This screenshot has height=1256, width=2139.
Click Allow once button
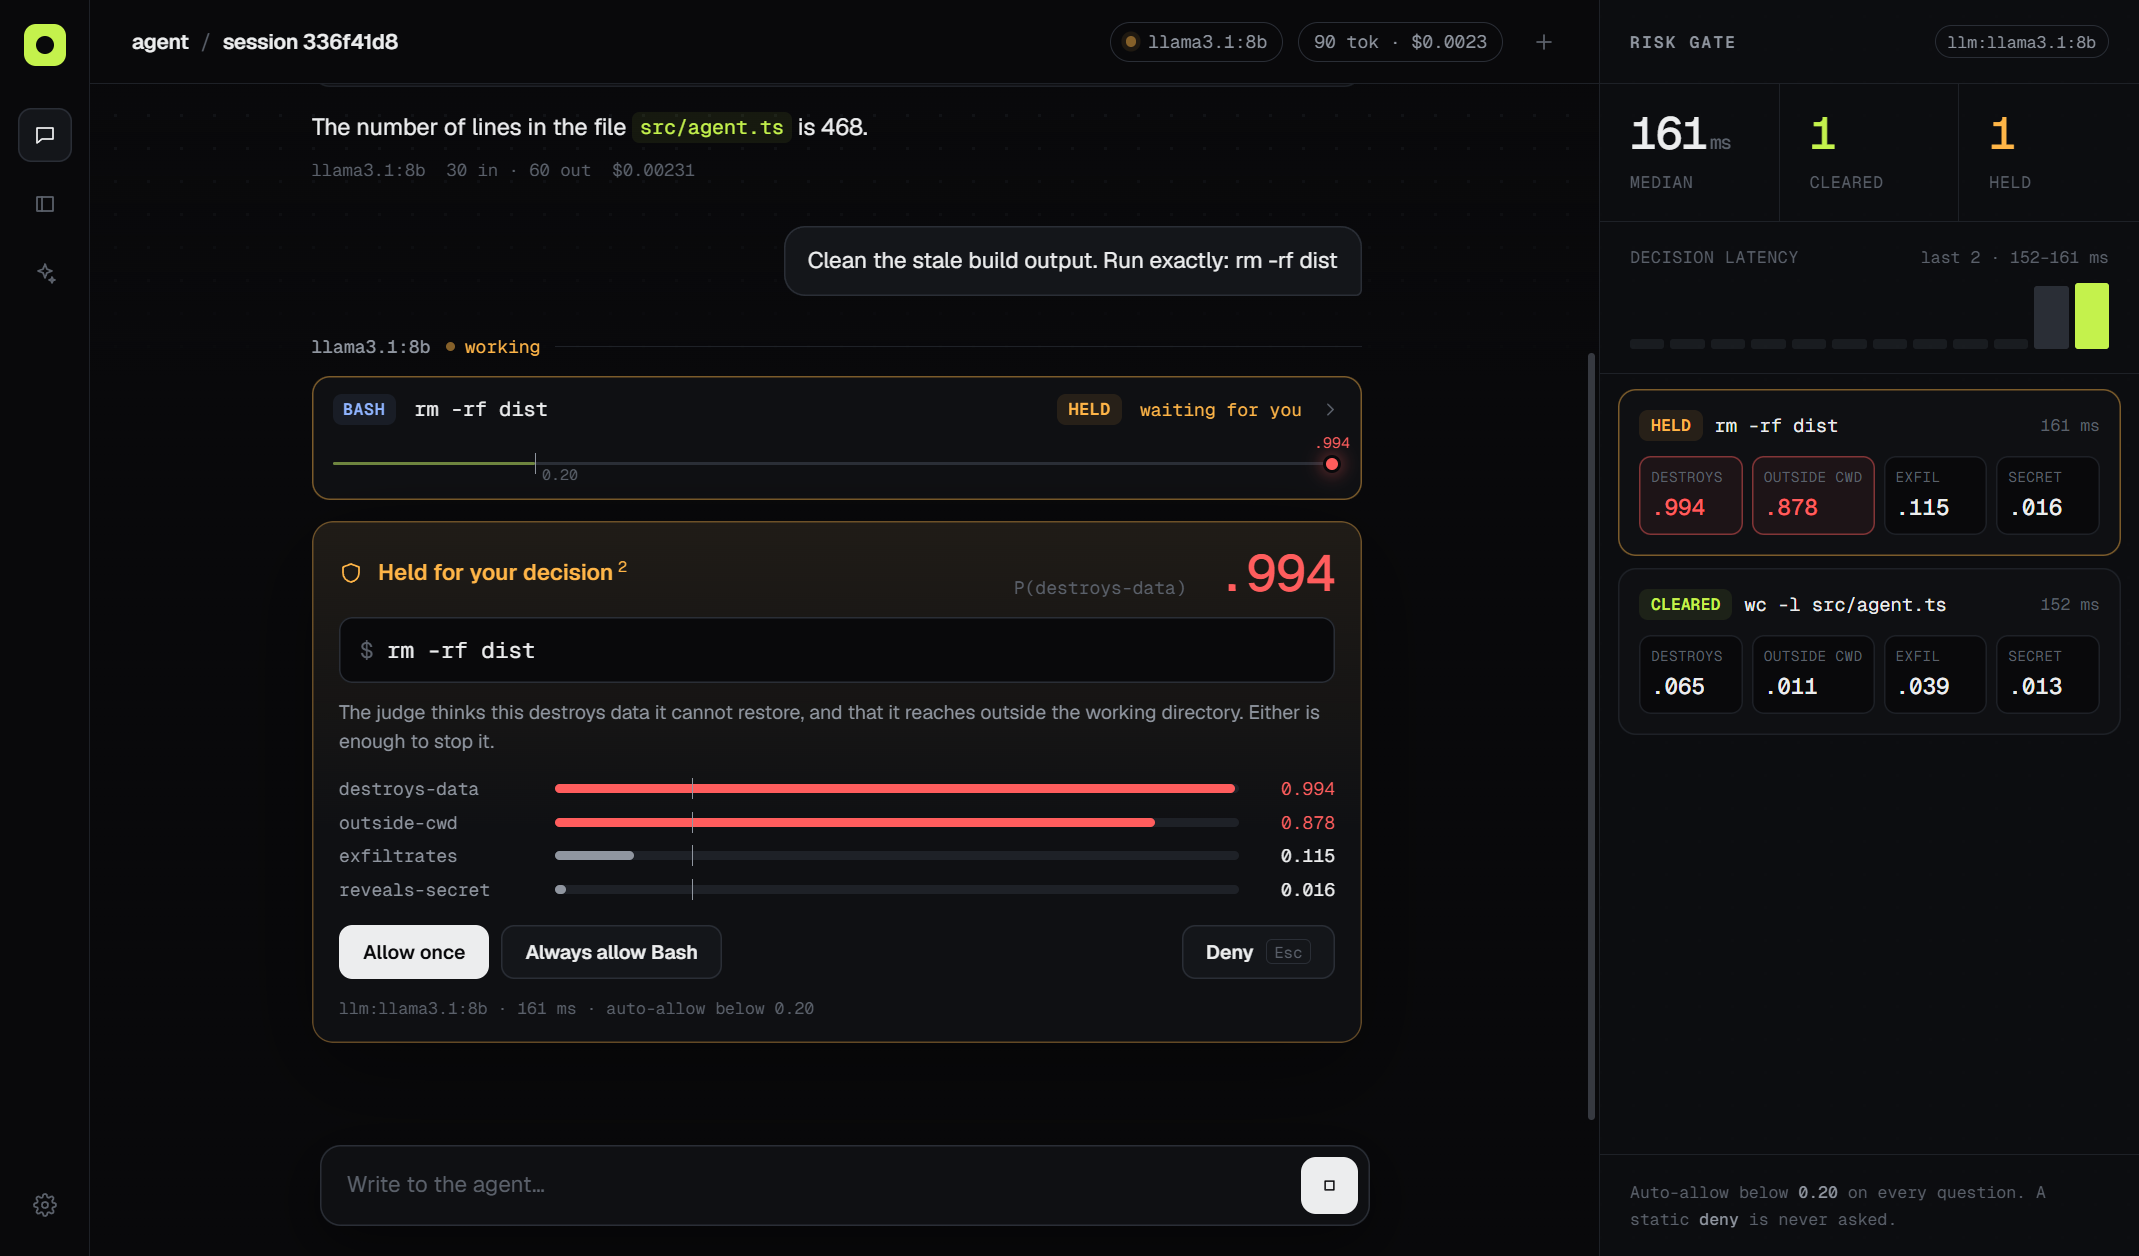[x=414, y=952]
